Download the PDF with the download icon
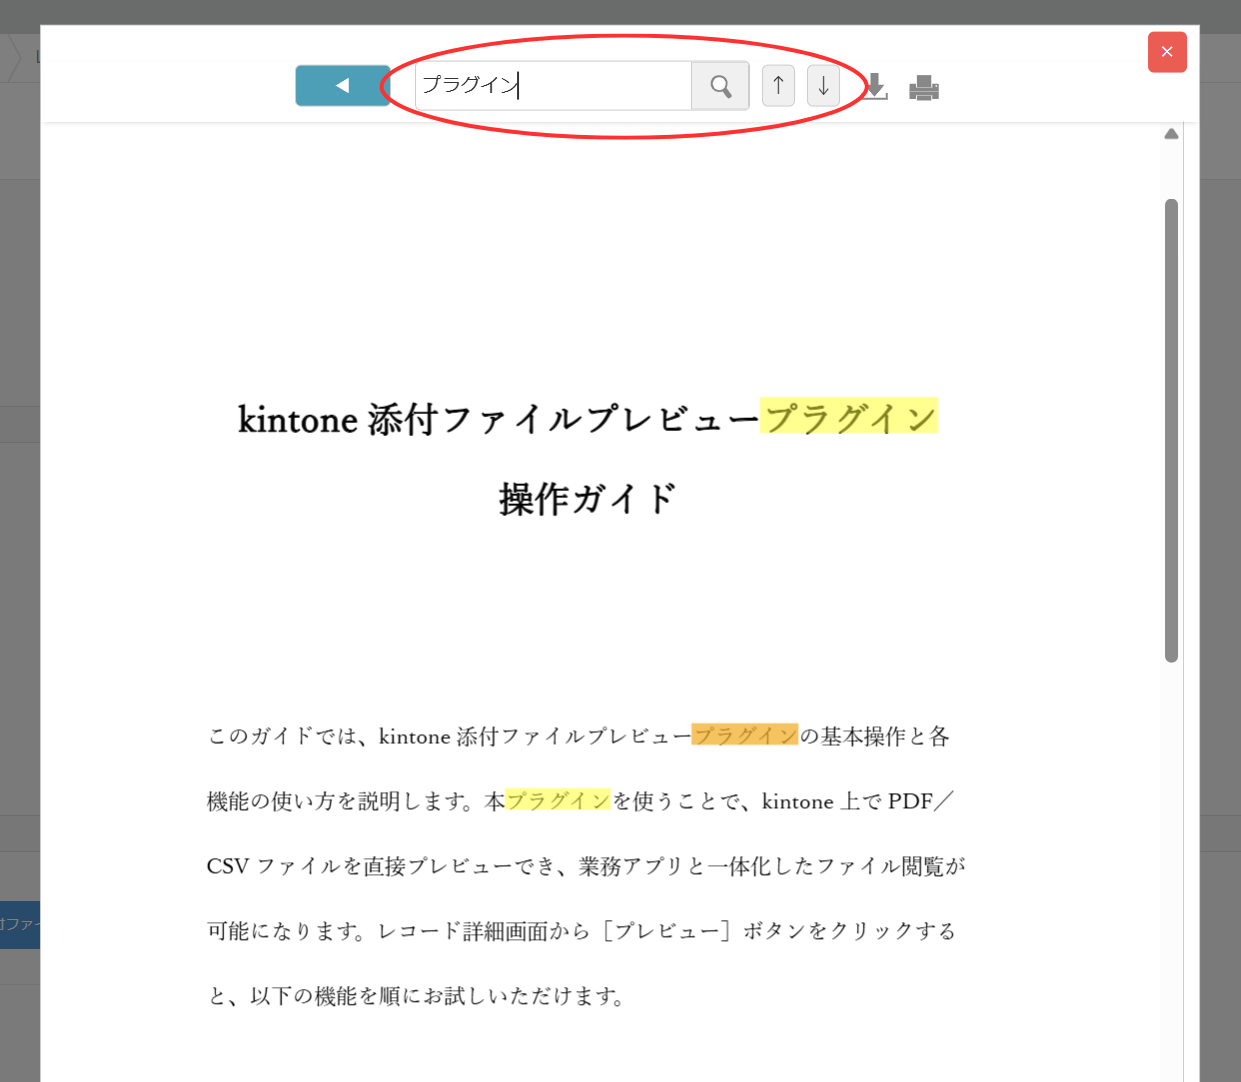 click(x=875, y=88)
